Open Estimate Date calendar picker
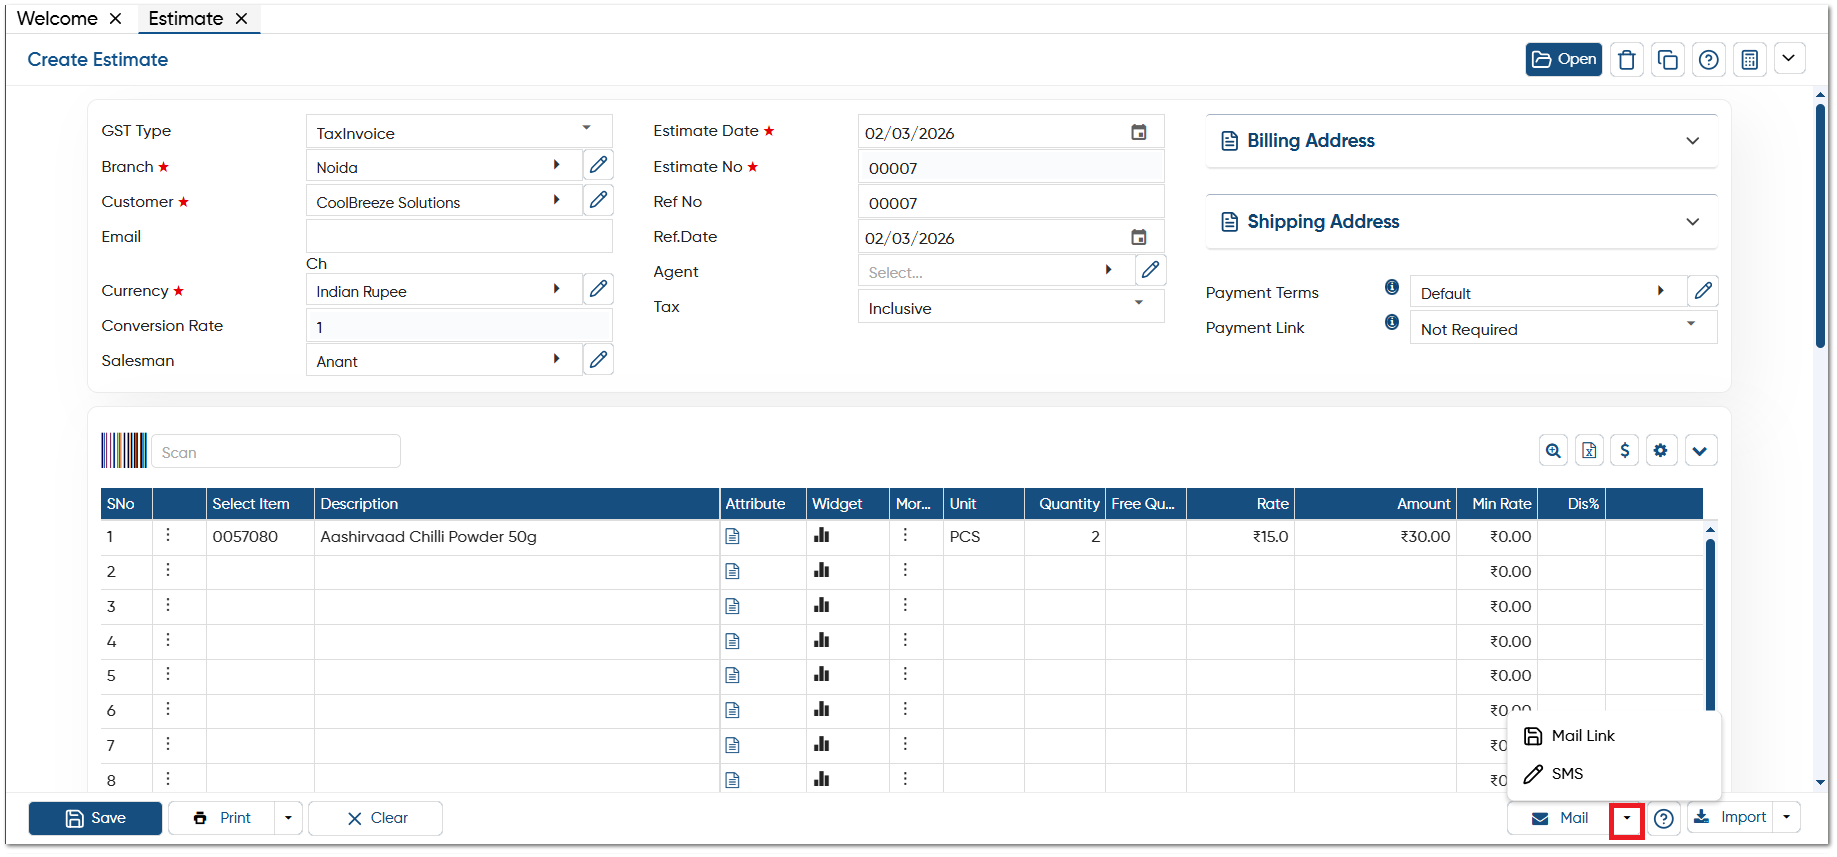The width and height of the screenshot is (1837, 857). click(1139, 132)
